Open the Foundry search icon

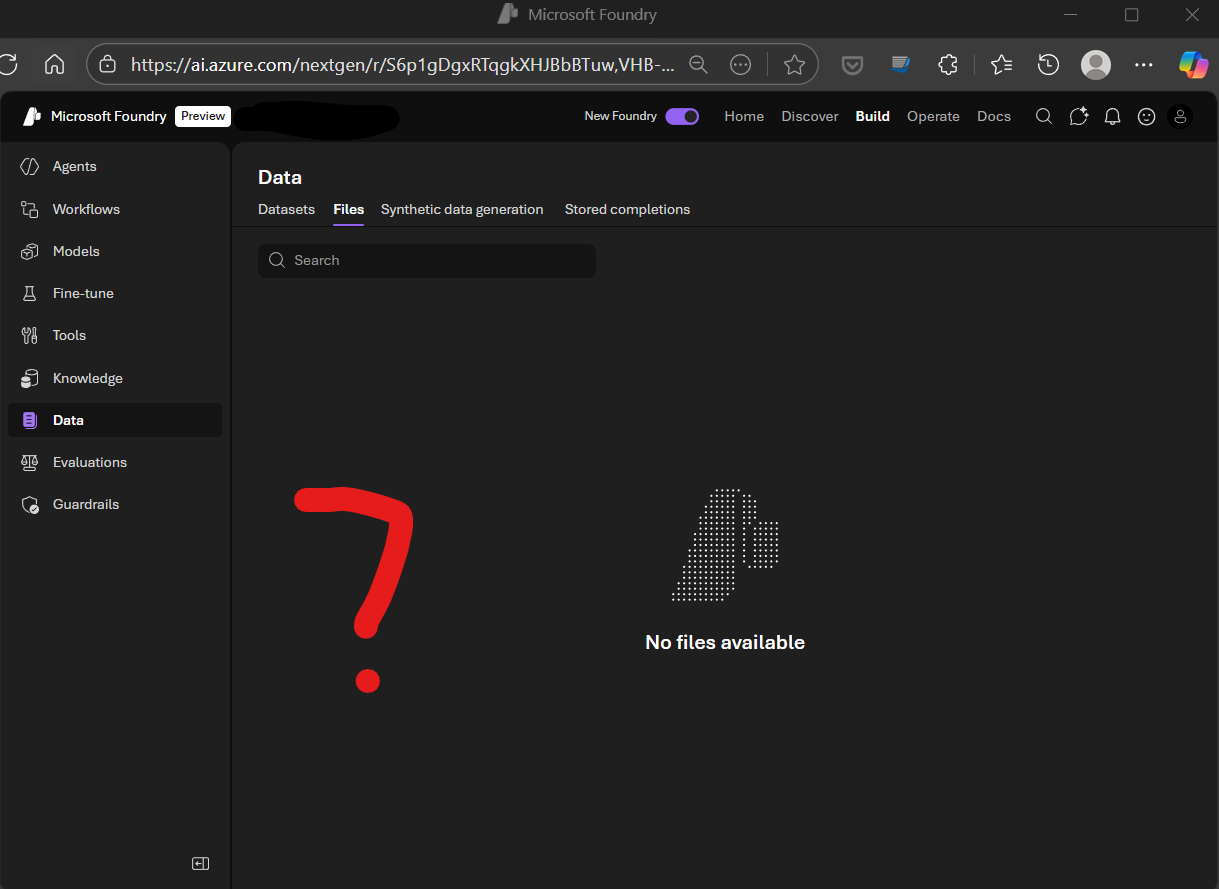point(1043,116)
